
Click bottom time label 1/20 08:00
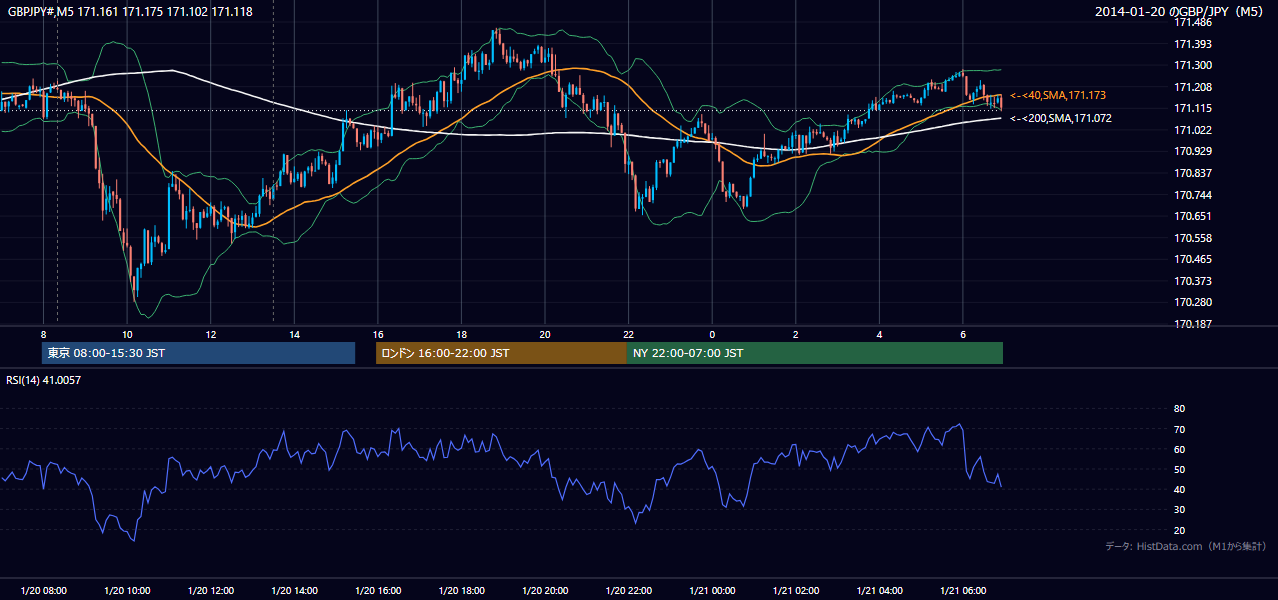[43, 591]
